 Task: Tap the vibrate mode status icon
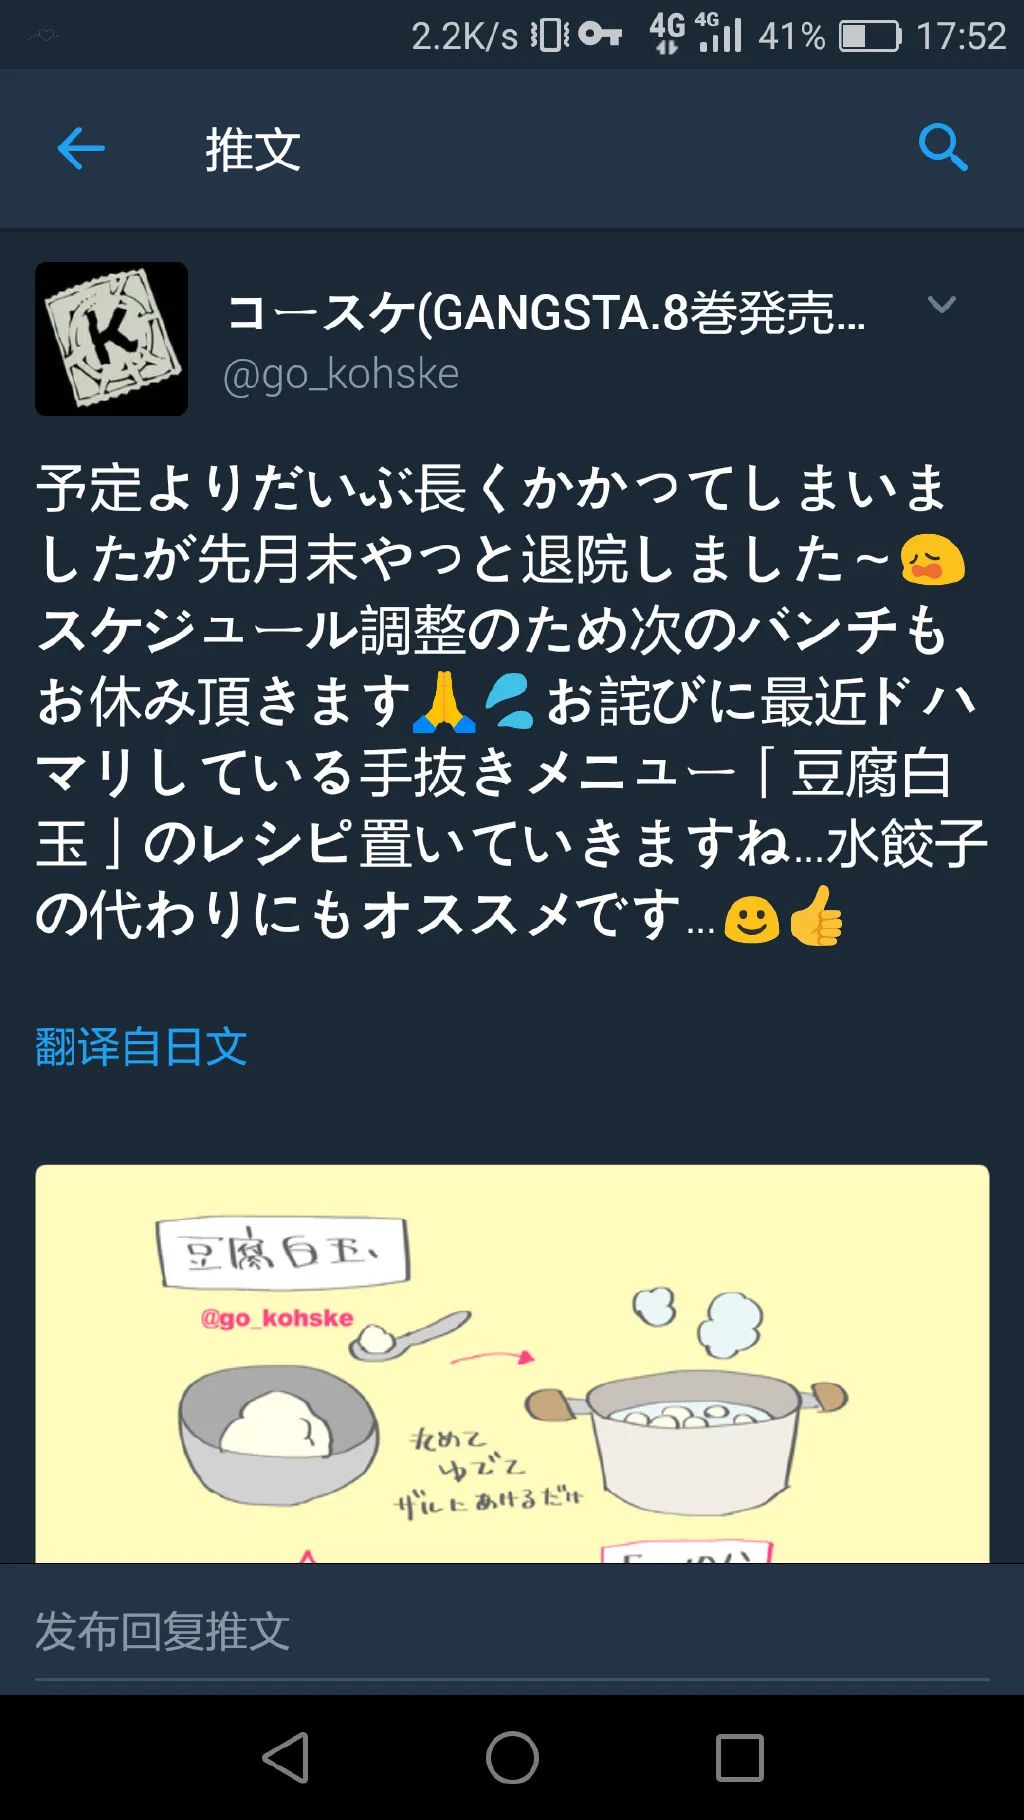[549, 36]
